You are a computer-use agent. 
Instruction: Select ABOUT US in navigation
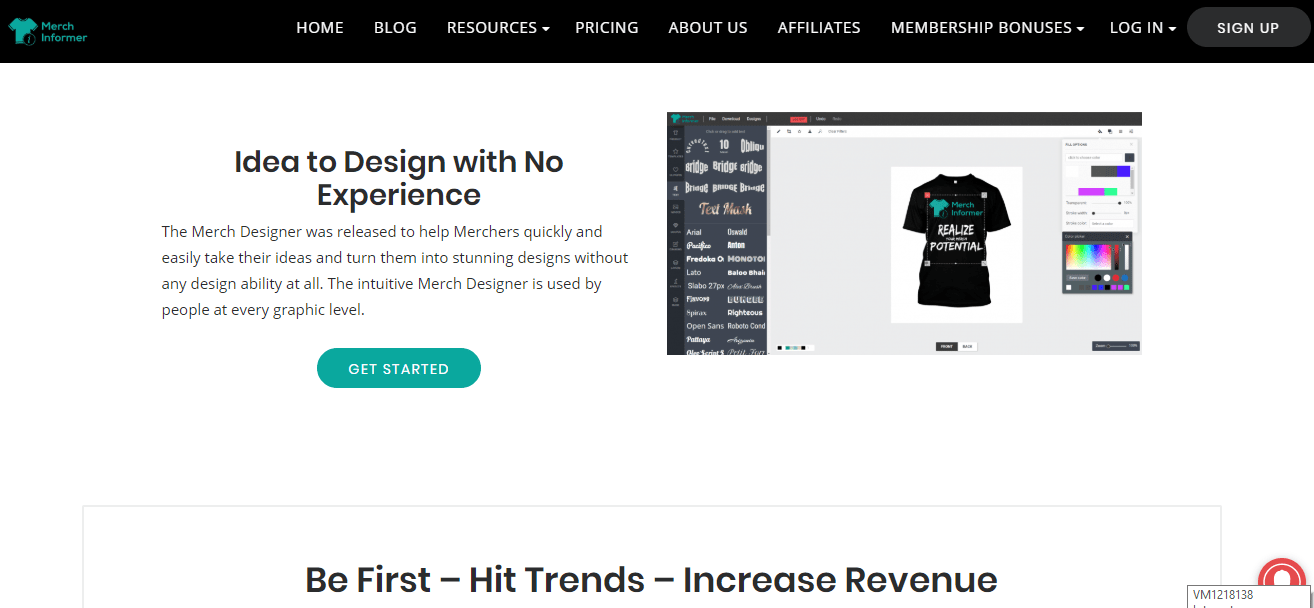[708, 28]
